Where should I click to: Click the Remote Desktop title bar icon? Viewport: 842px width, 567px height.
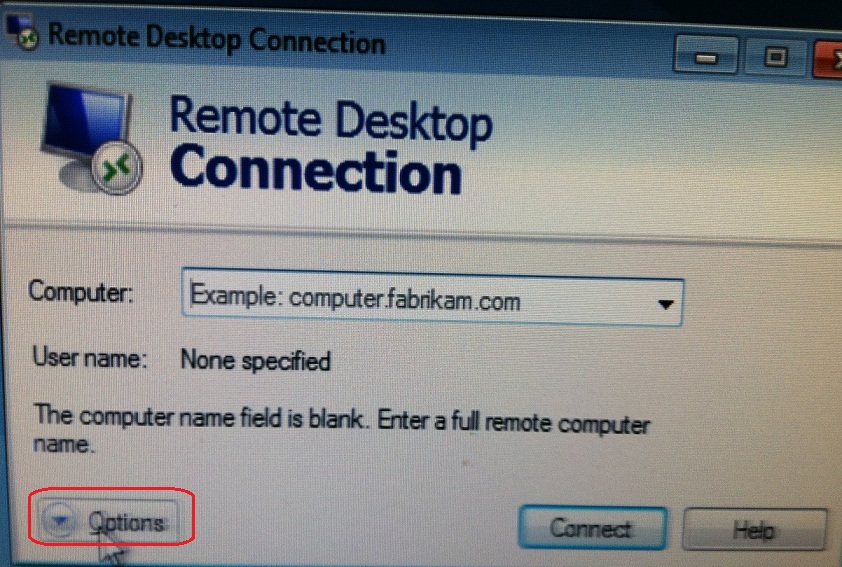pyautogui.click(x=22, y=32)
